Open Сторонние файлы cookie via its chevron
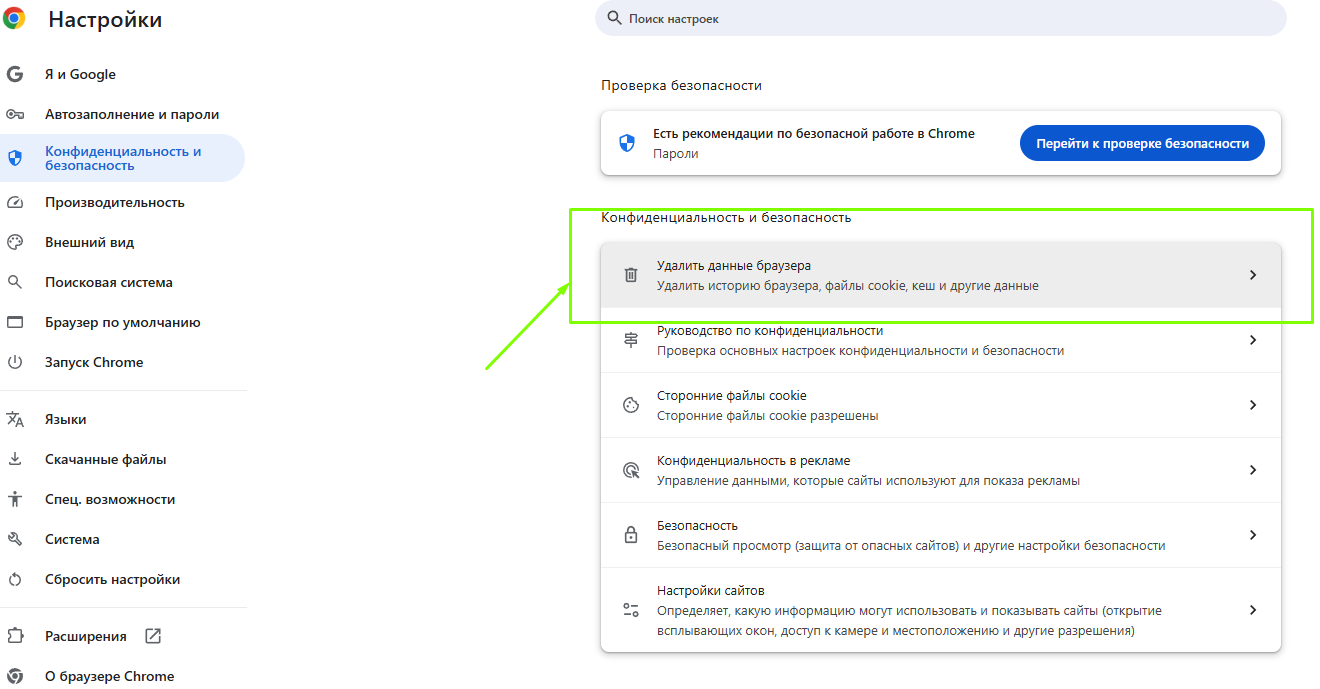This screenshot has height=689, width=1320. pyautogui.click(x=1253, y=405)
